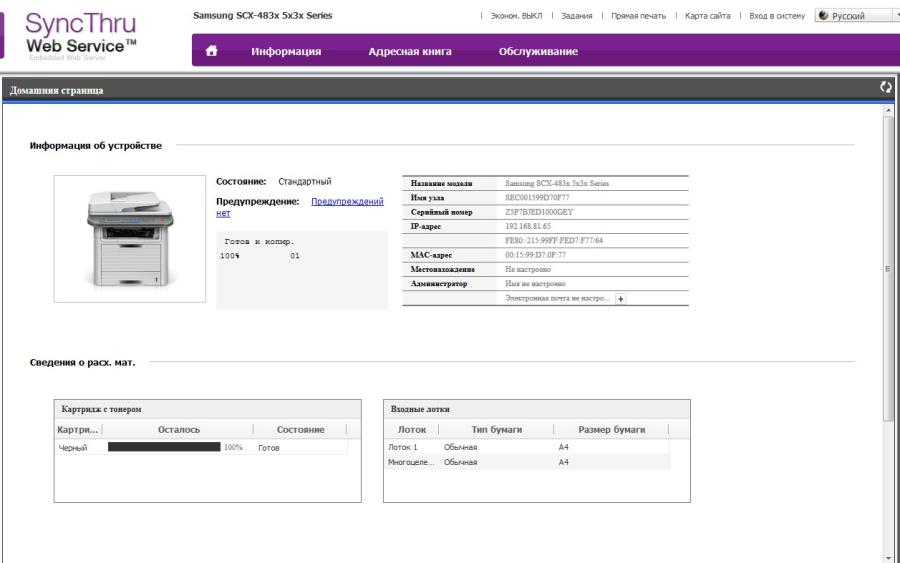Click Вход в систему to log in

point(777,16)
